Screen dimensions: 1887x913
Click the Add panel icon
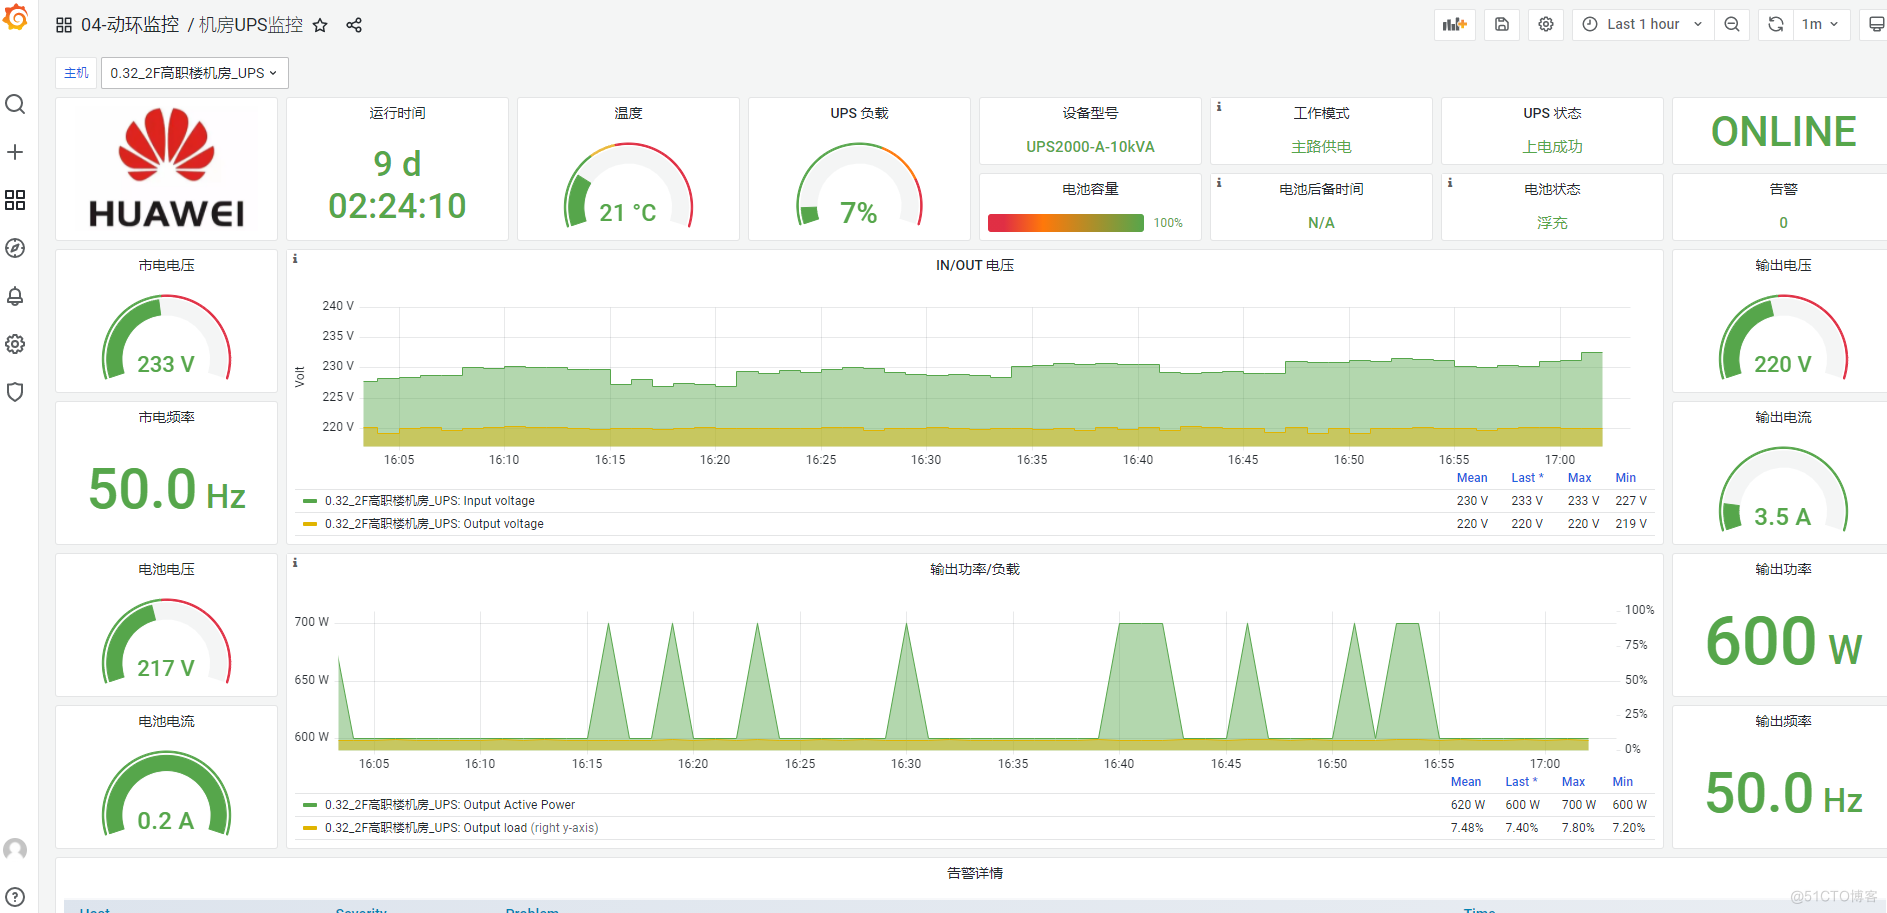(1455, 25)
